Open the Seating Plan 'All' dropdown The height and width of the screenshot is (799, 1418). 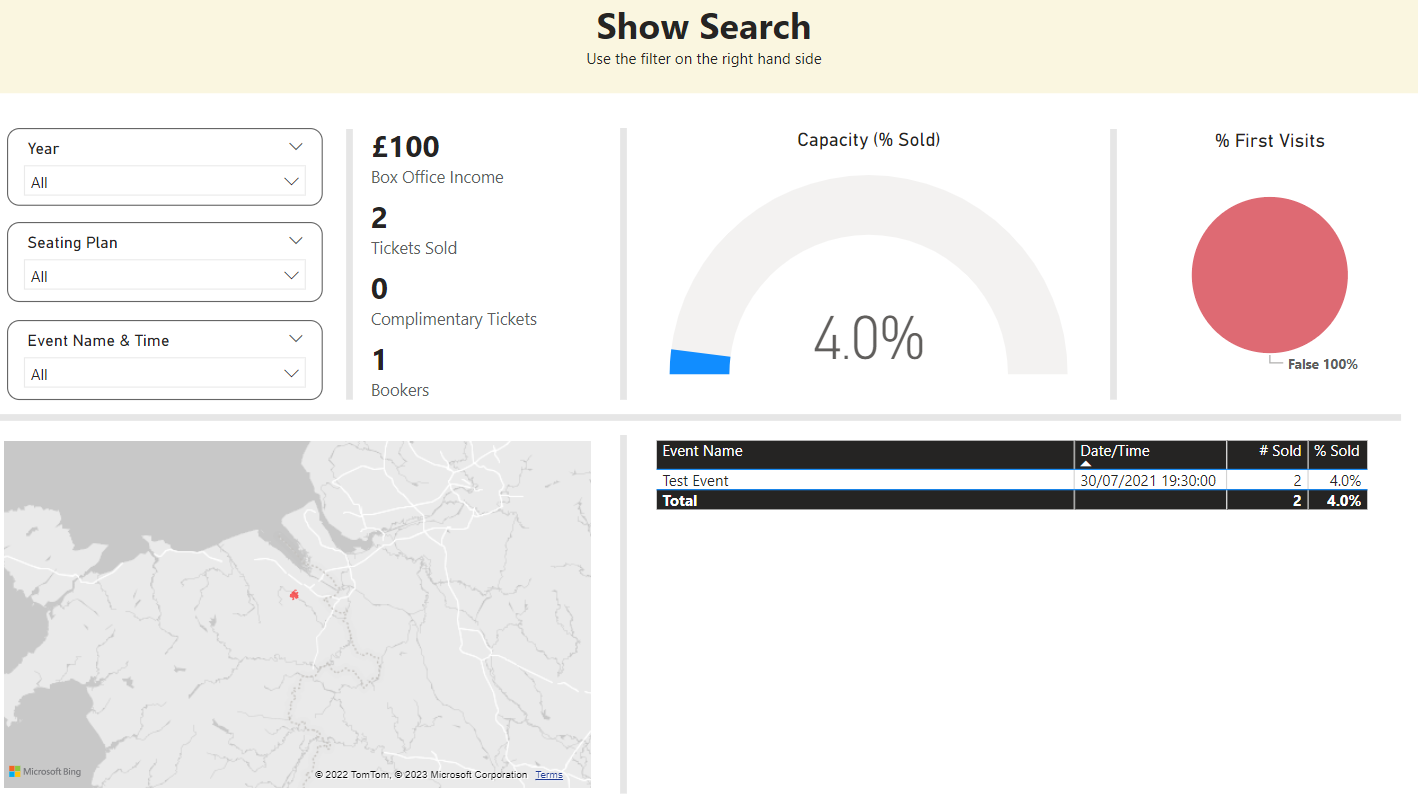pyautogui.click(x=165, y=276)
